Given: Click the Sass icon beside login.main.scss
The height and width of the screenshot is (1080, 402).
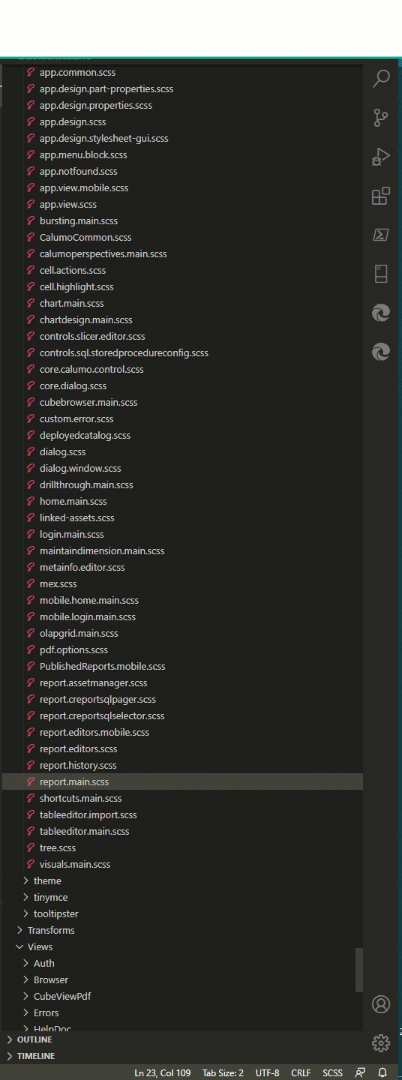Looking at the screenshot, I should [x=30, y=534].
